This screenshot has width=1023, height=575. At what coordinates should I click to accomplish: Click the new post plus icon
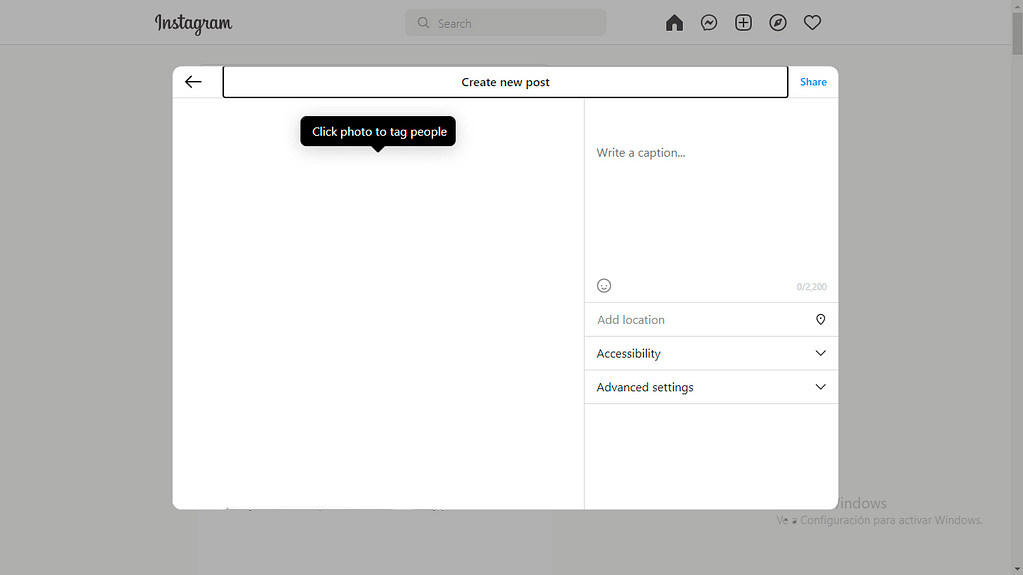coord(743,23)
